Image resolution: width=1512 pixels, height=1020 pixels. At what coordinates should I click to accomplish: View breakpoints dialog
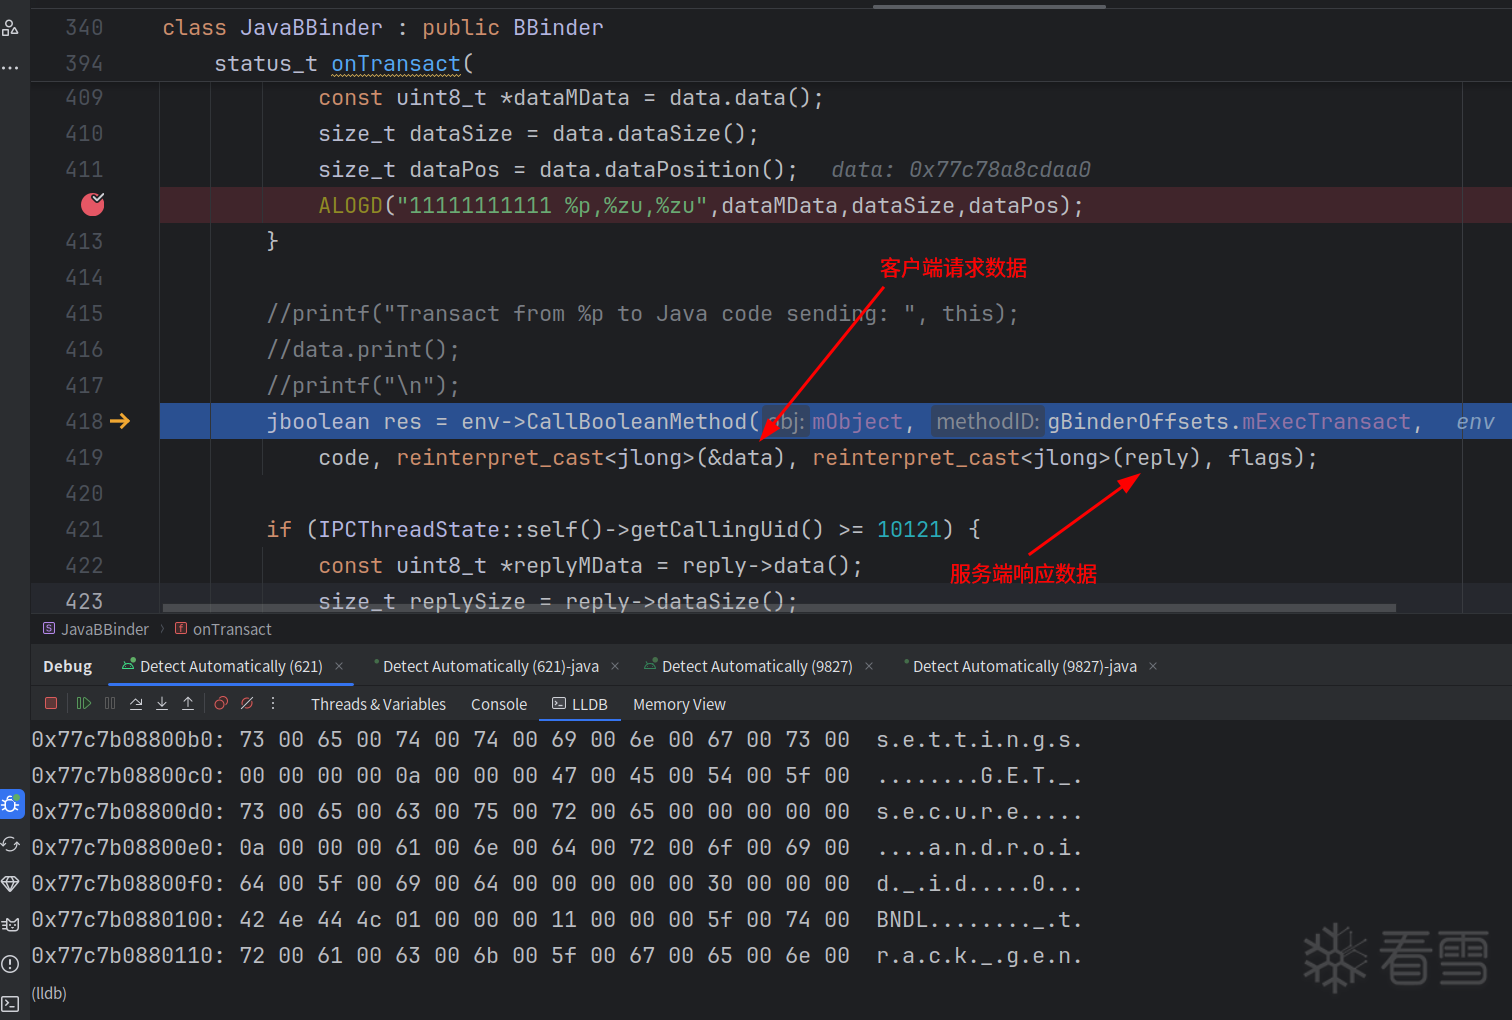click(x=221, y=704)
